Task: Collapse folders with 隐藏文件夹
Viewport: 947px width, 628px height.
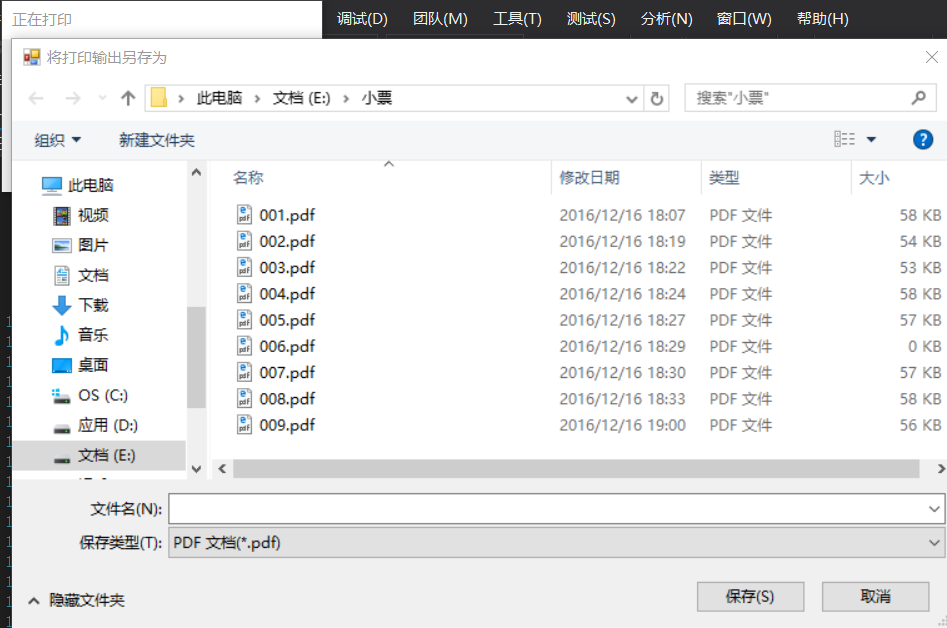Action: (x=77, y=600)
